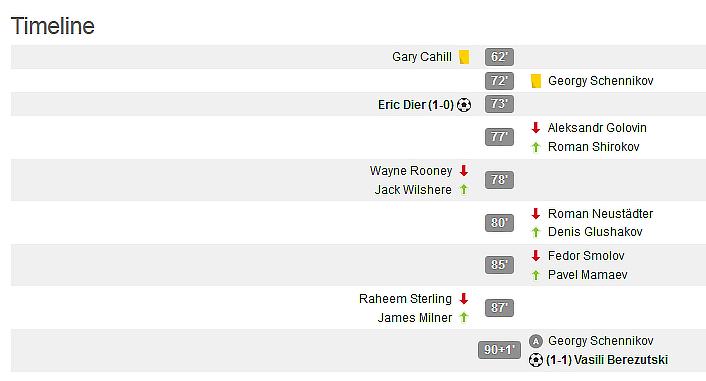Click green up arrow beside Jack Wilshere
706x381 pixels.
(x=464, y=190)
